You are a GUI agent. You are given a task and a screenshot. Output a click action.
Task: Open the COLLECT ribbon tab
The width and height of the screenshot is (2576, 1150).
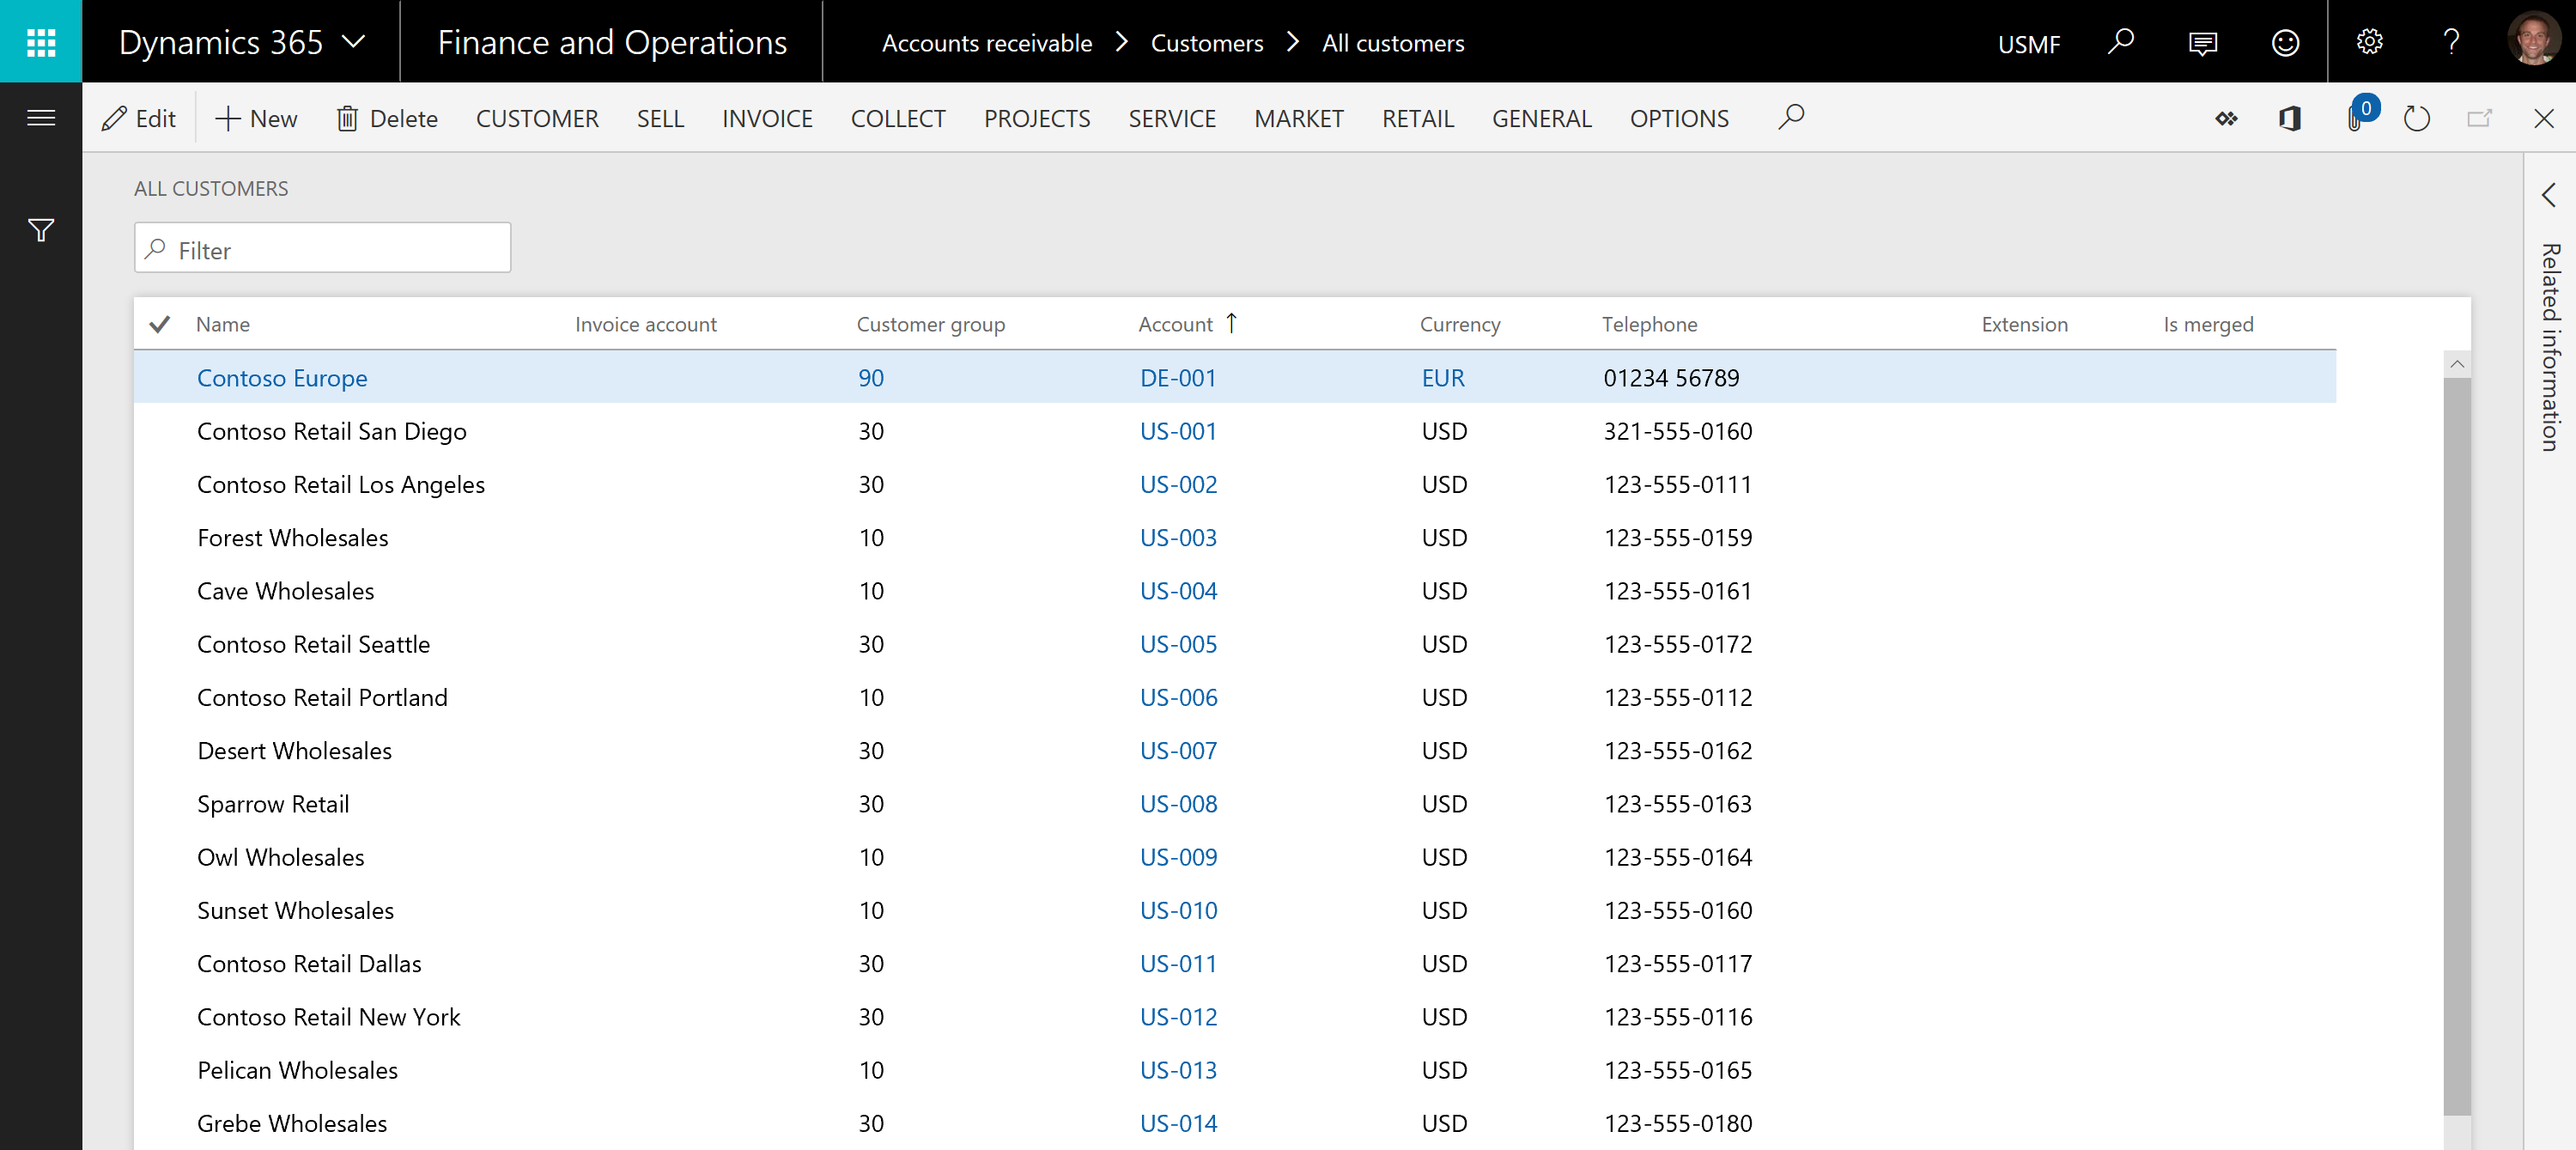899,117
